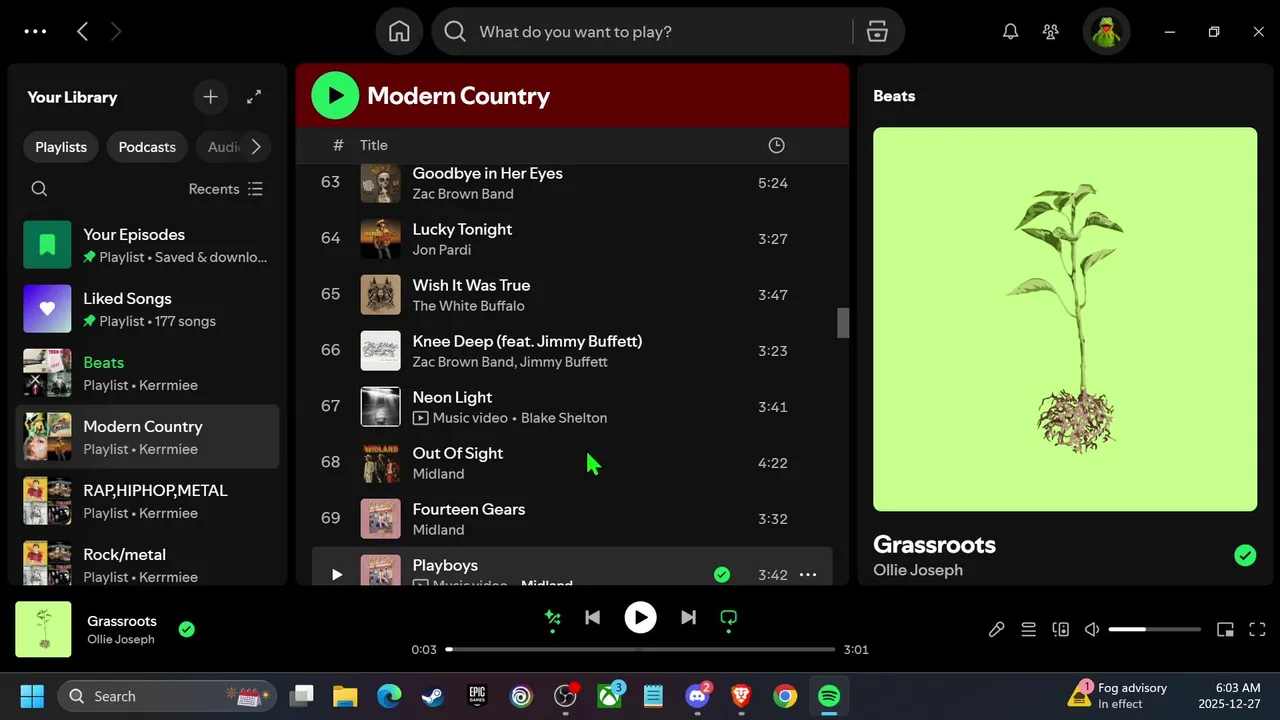Go back with the left arrow
This screenshot has width=1280, height=720.
(x=83, y=32)
